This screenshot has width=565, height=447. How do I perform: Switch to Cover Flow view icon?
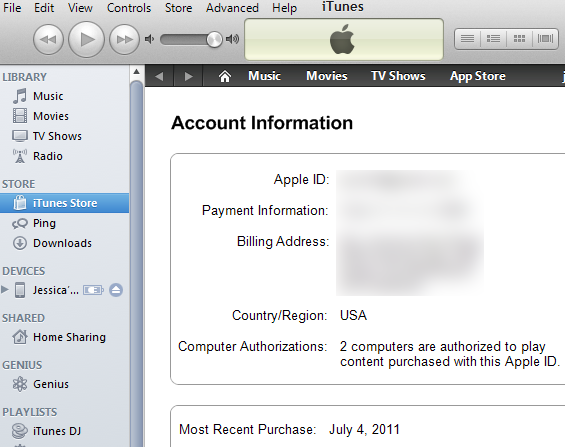[545, 39]
